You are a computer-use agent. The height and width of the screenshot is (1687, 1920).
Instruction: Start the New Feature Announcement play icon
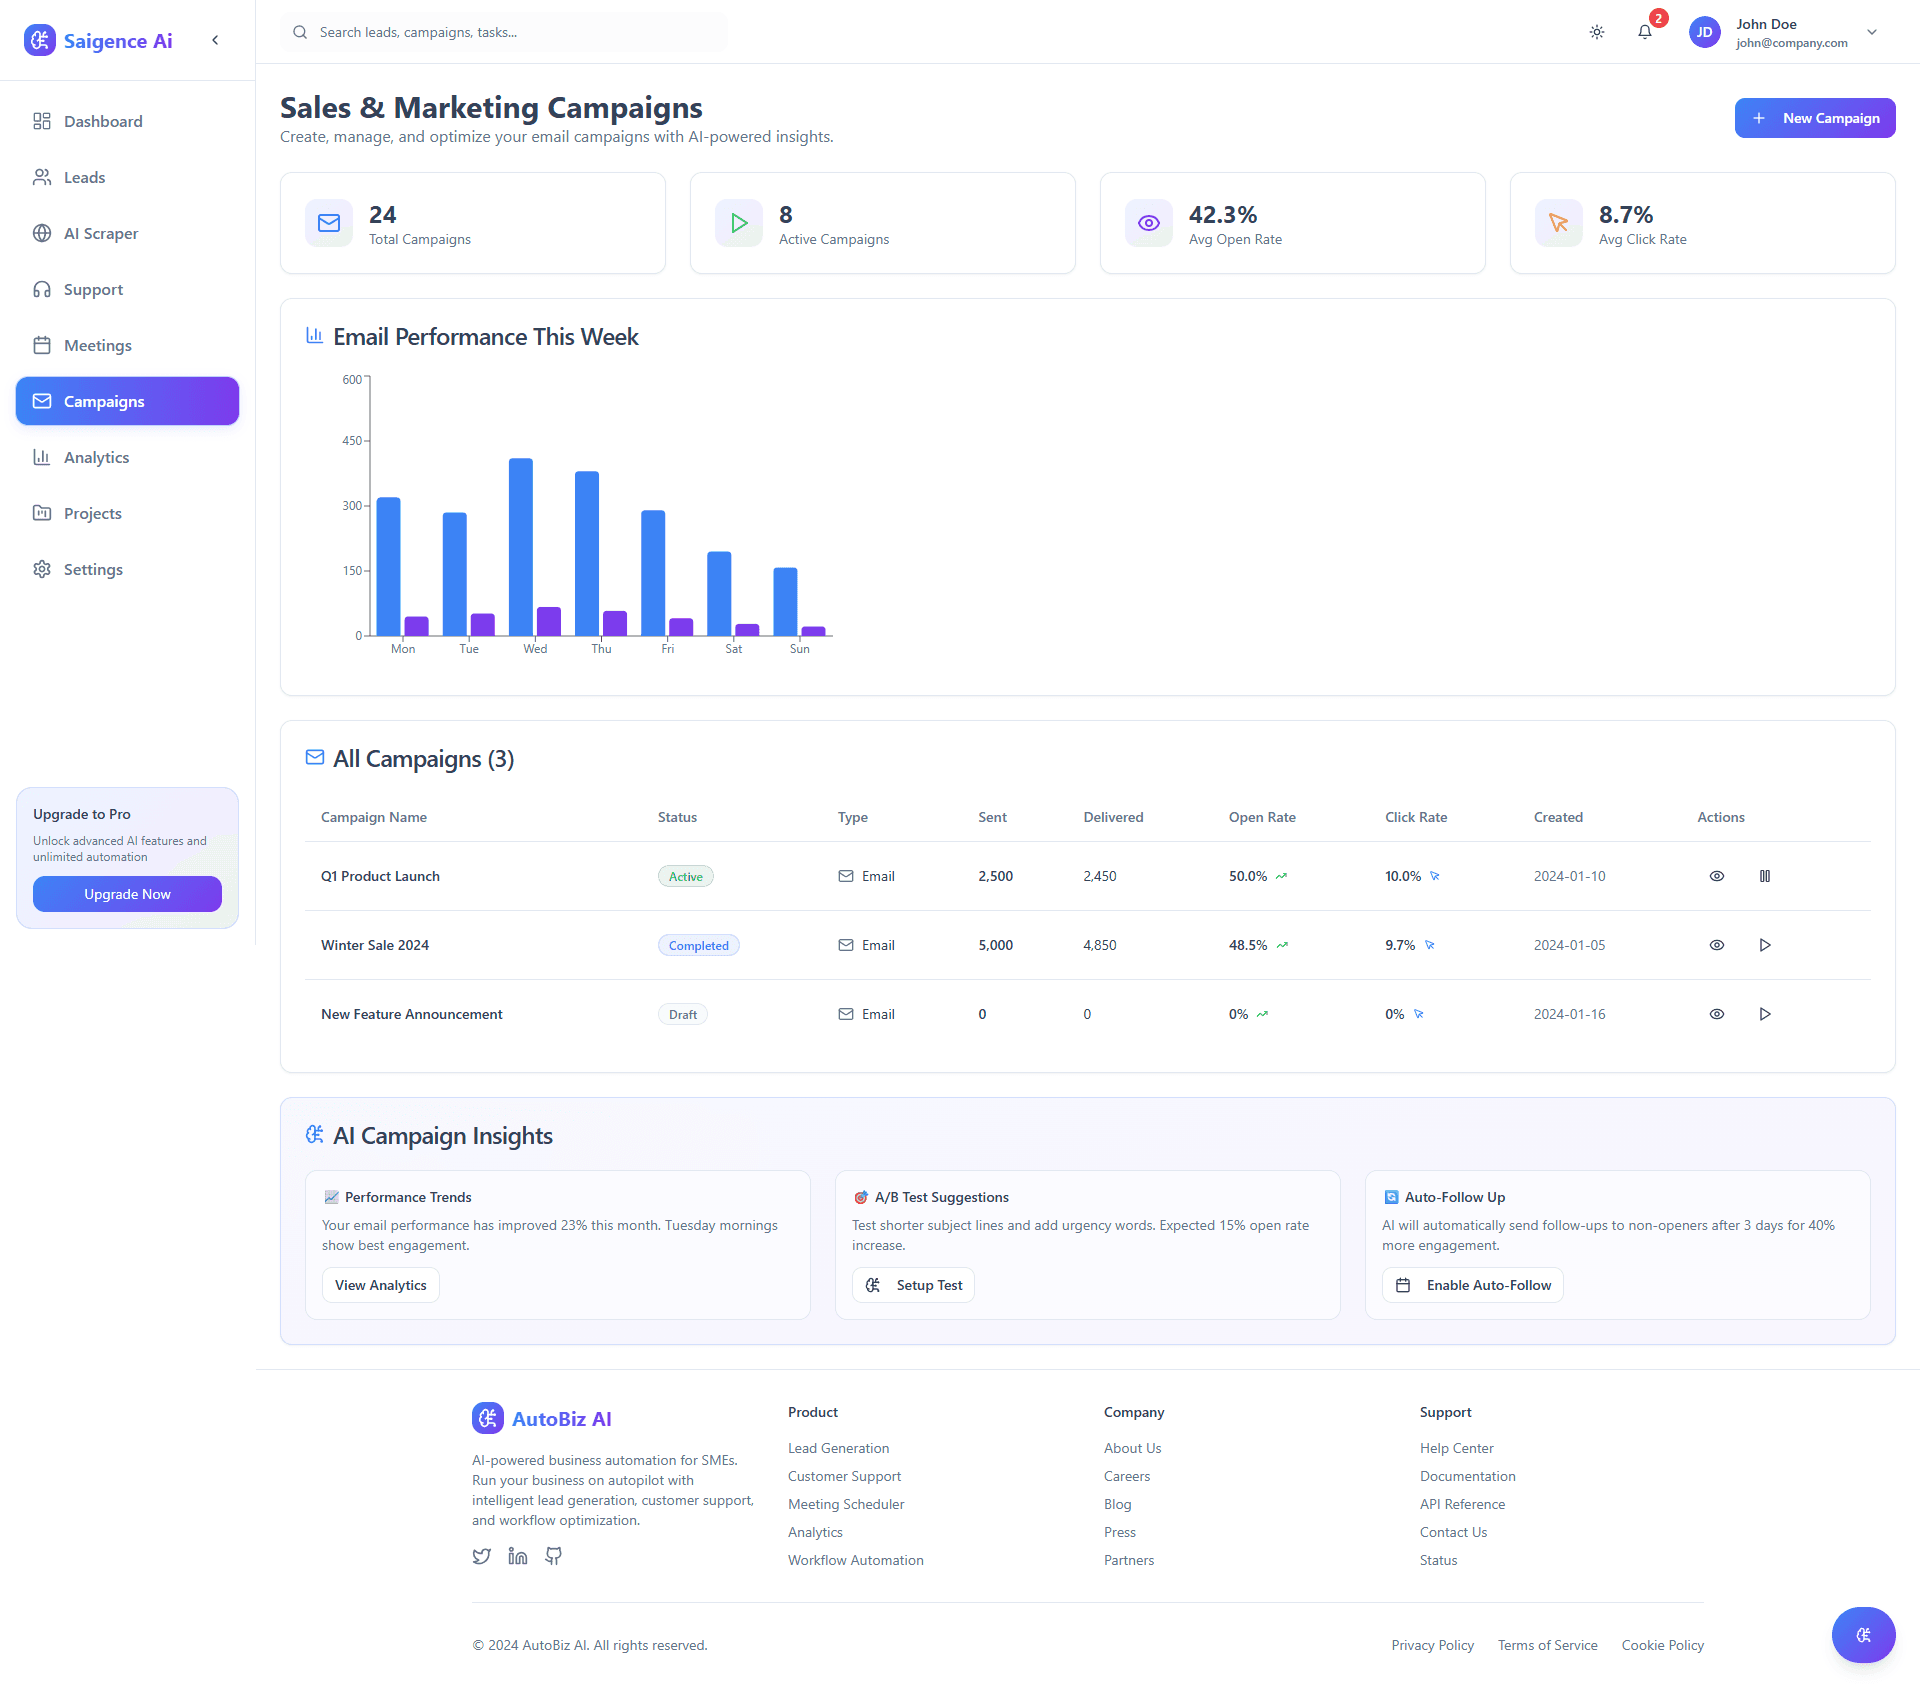[1765, 1014]
